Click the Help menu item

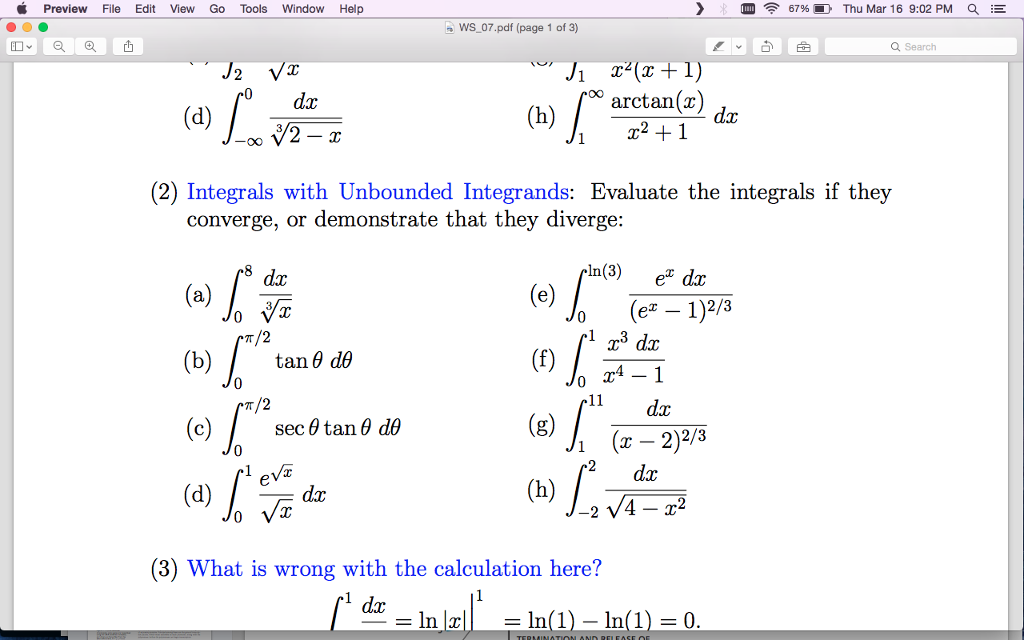click(x=352, y=9)
